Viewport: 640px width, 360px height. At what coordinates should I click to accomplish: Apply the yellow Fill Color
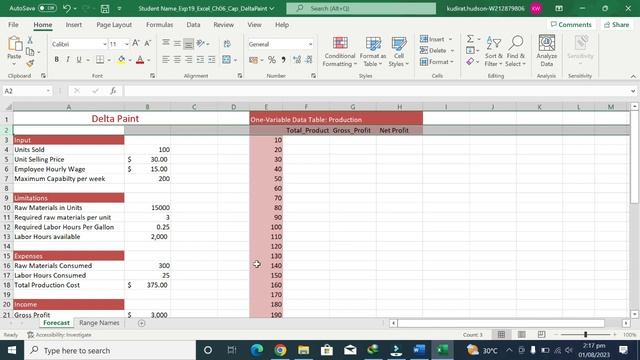(x=121, y=60)
